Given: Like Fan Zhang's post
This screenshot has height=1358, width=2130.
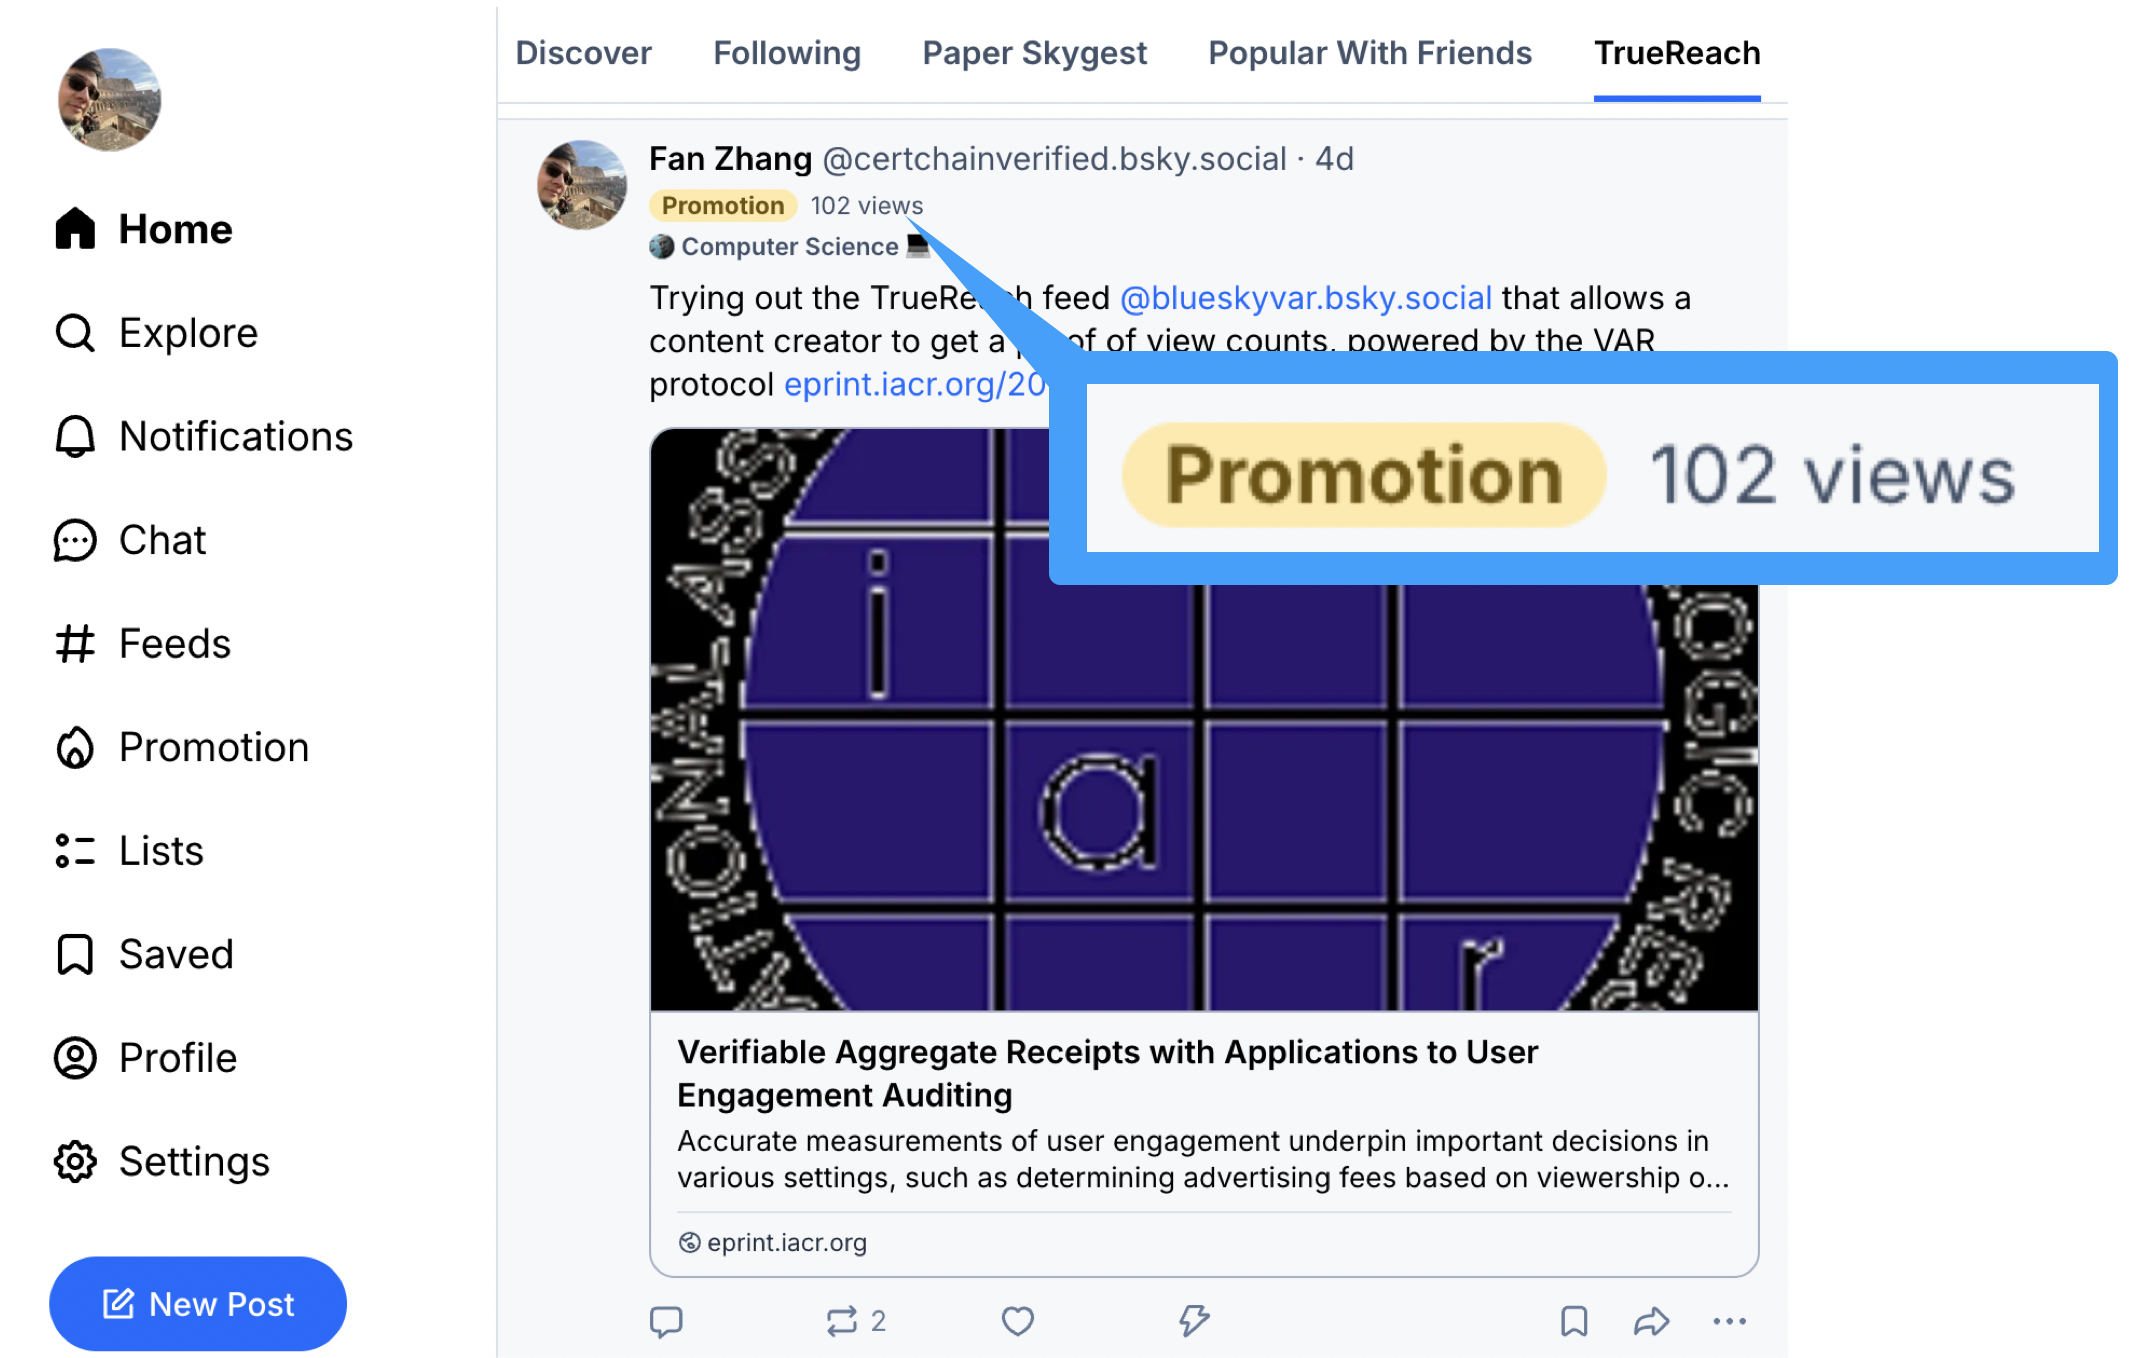Looking at the screenshot, I should click(x=1017, y=1321).
